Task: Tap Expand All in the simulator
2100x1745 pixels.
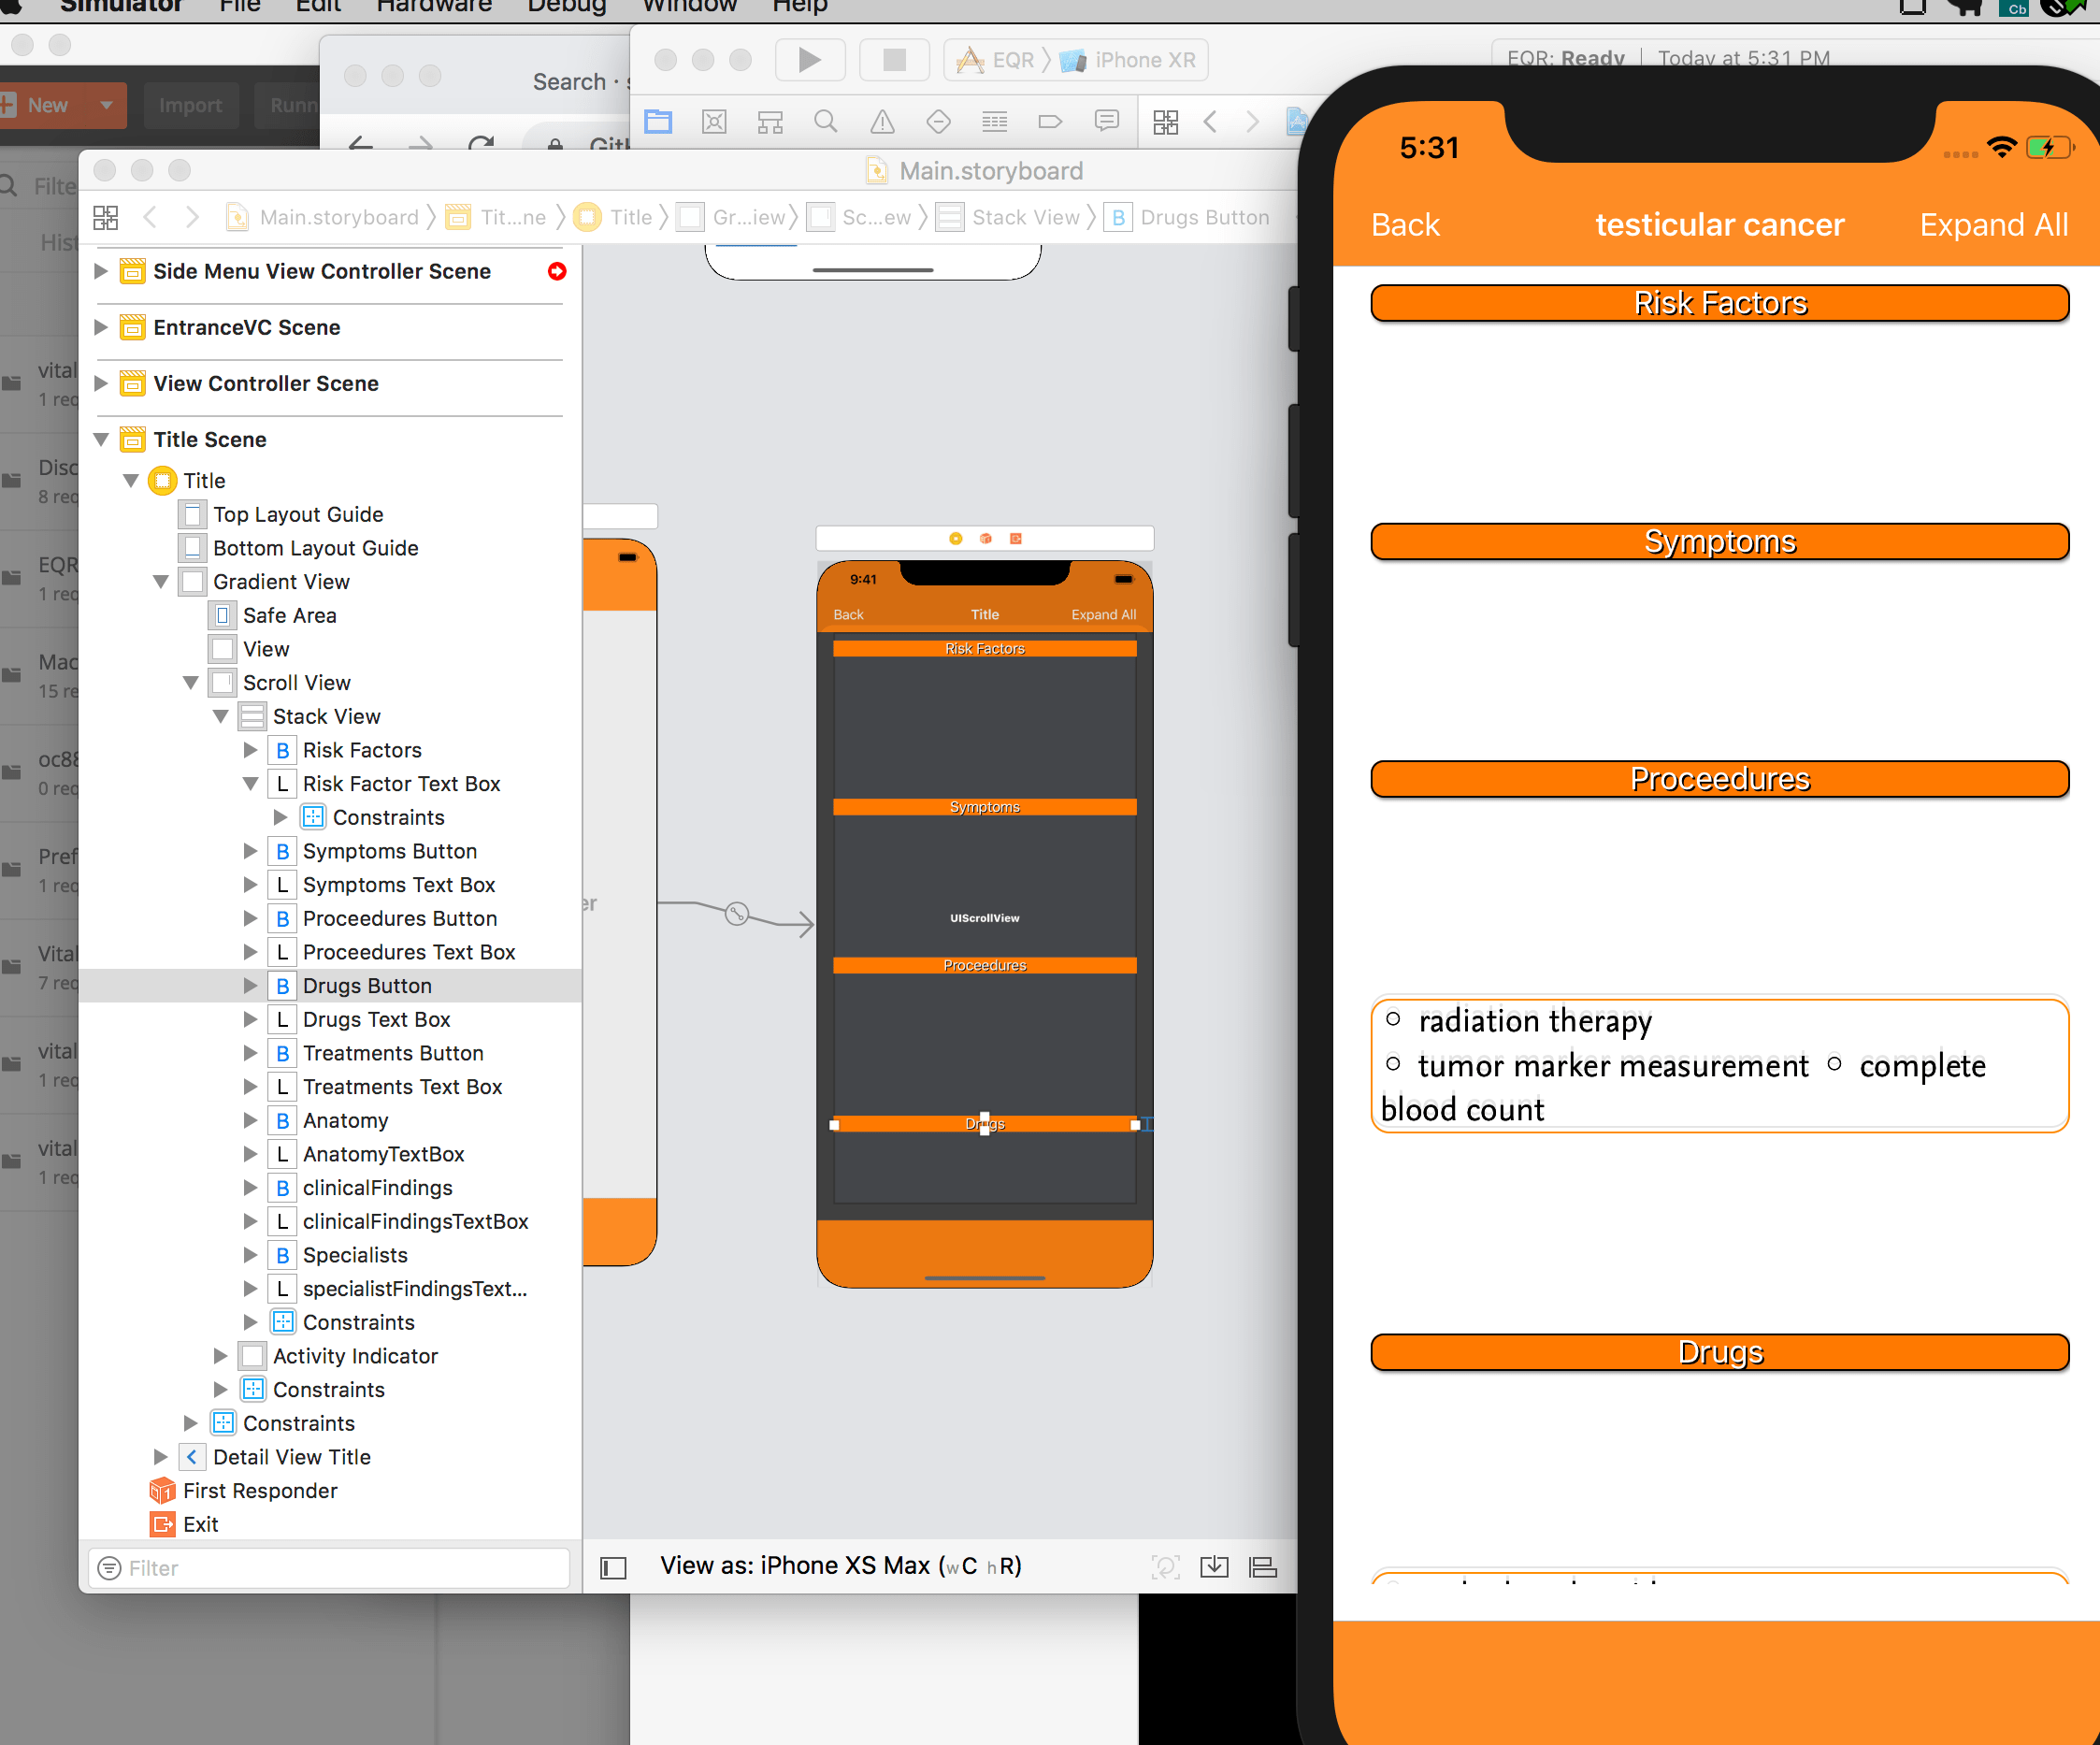Action: [1992, 225]
